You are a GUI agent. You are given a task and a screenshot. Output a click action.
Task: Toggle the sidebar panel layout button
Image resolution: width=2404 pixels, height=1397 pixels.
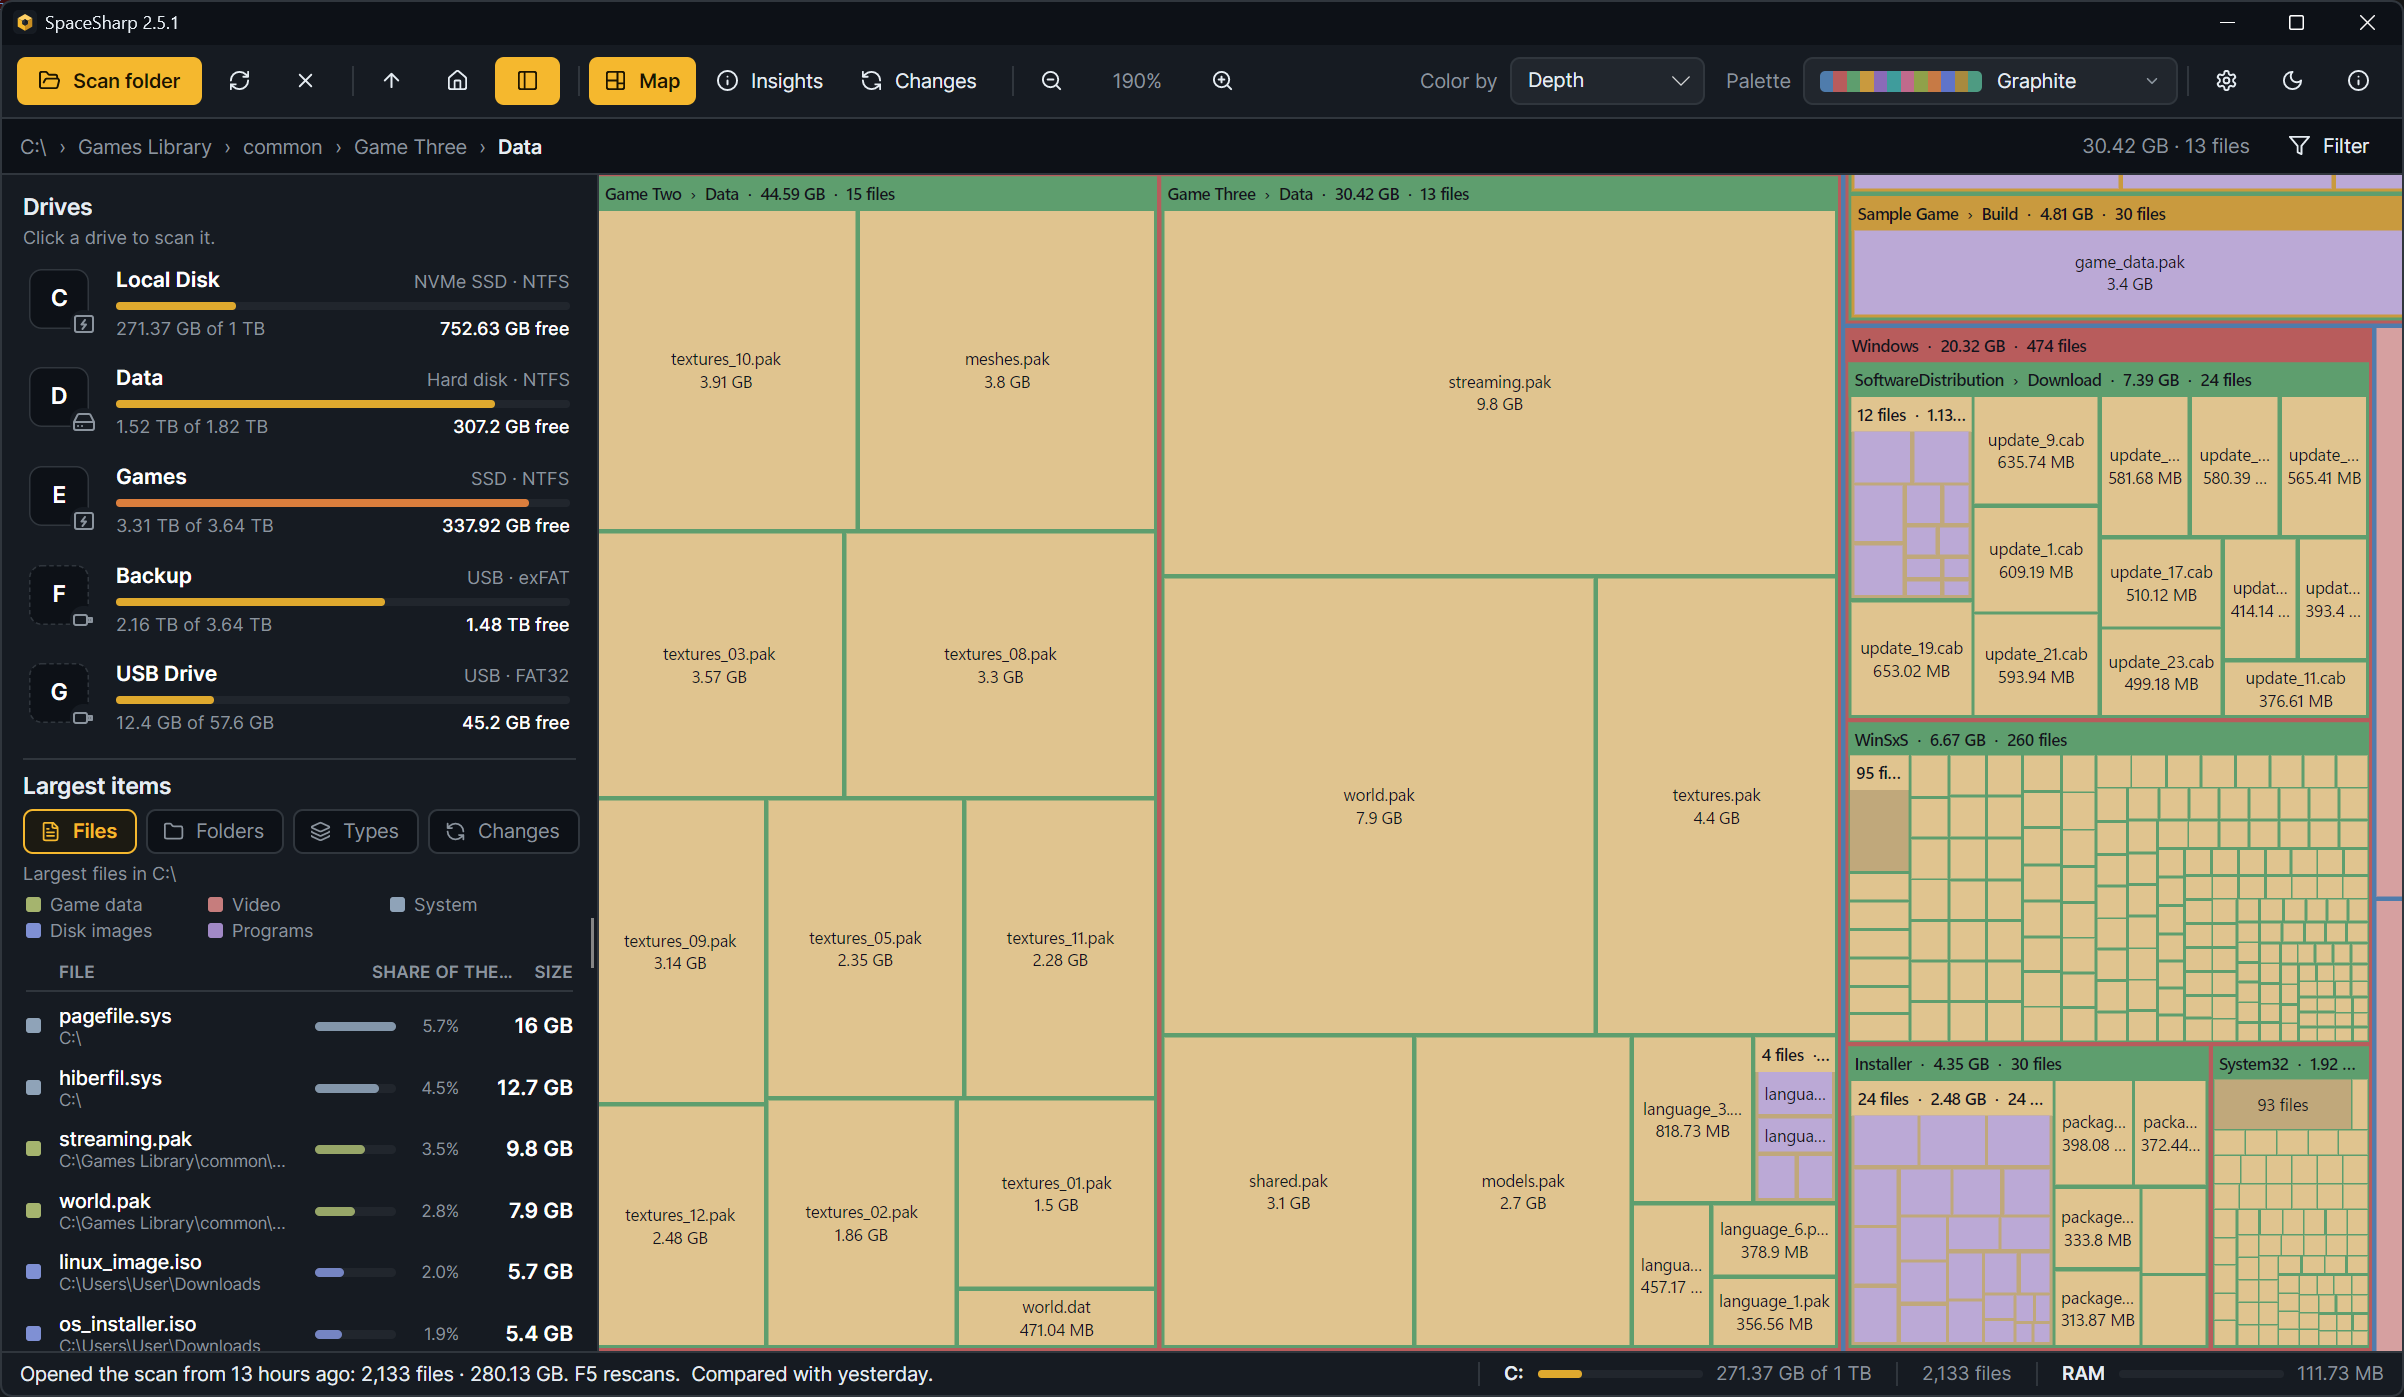[x=527, y=81]
